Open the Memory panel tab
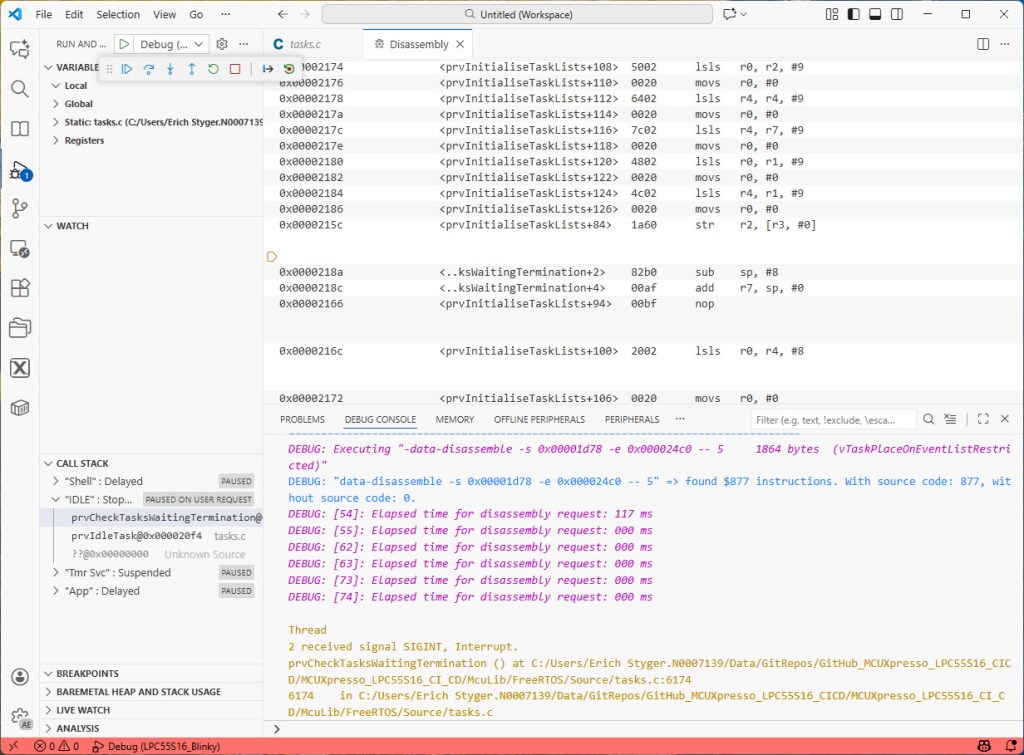The image size is (1024, 755). tap(455, 419)
